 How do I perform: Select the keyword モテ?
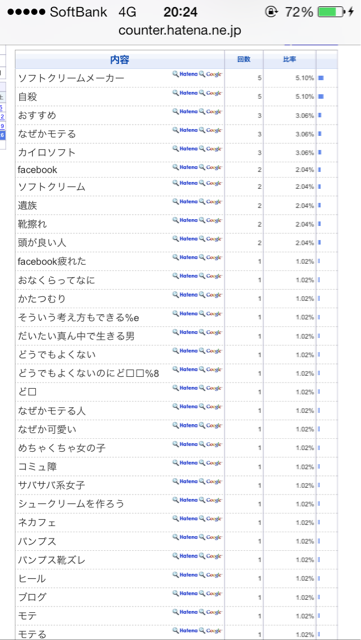[x=27, y=616]
